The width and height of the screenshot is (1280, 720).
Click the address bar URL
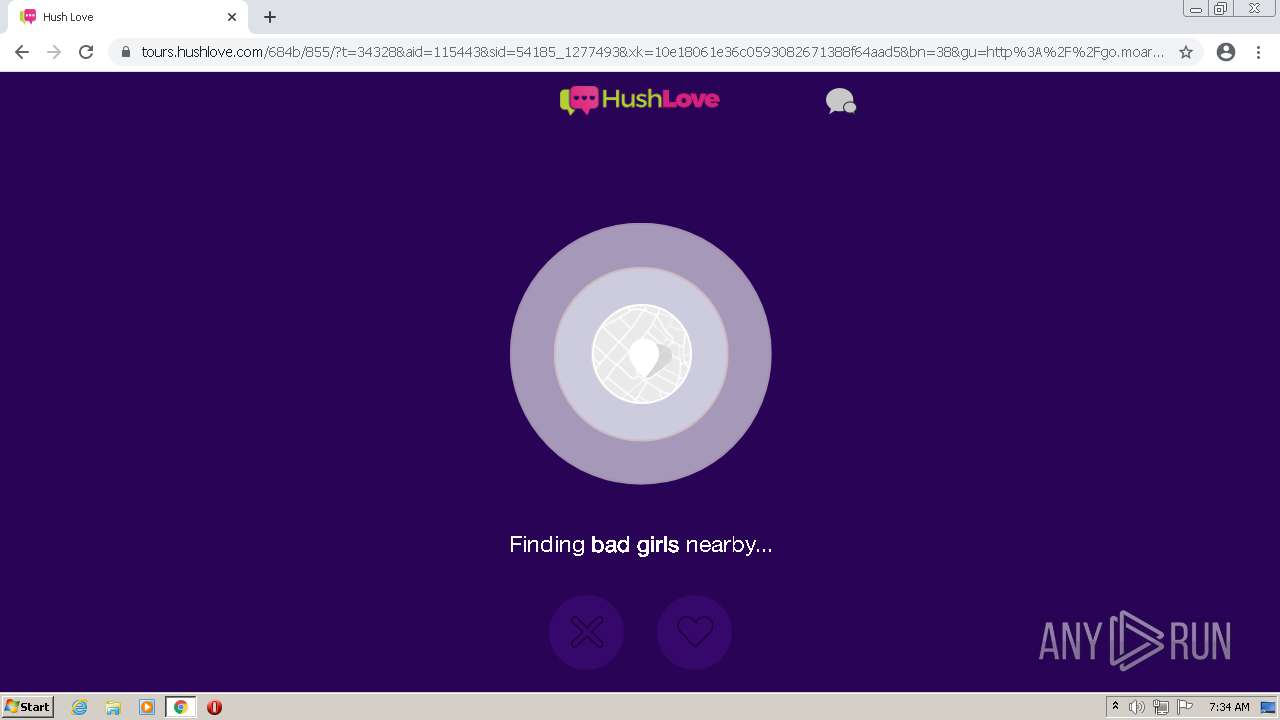click(x=652, y=52)
